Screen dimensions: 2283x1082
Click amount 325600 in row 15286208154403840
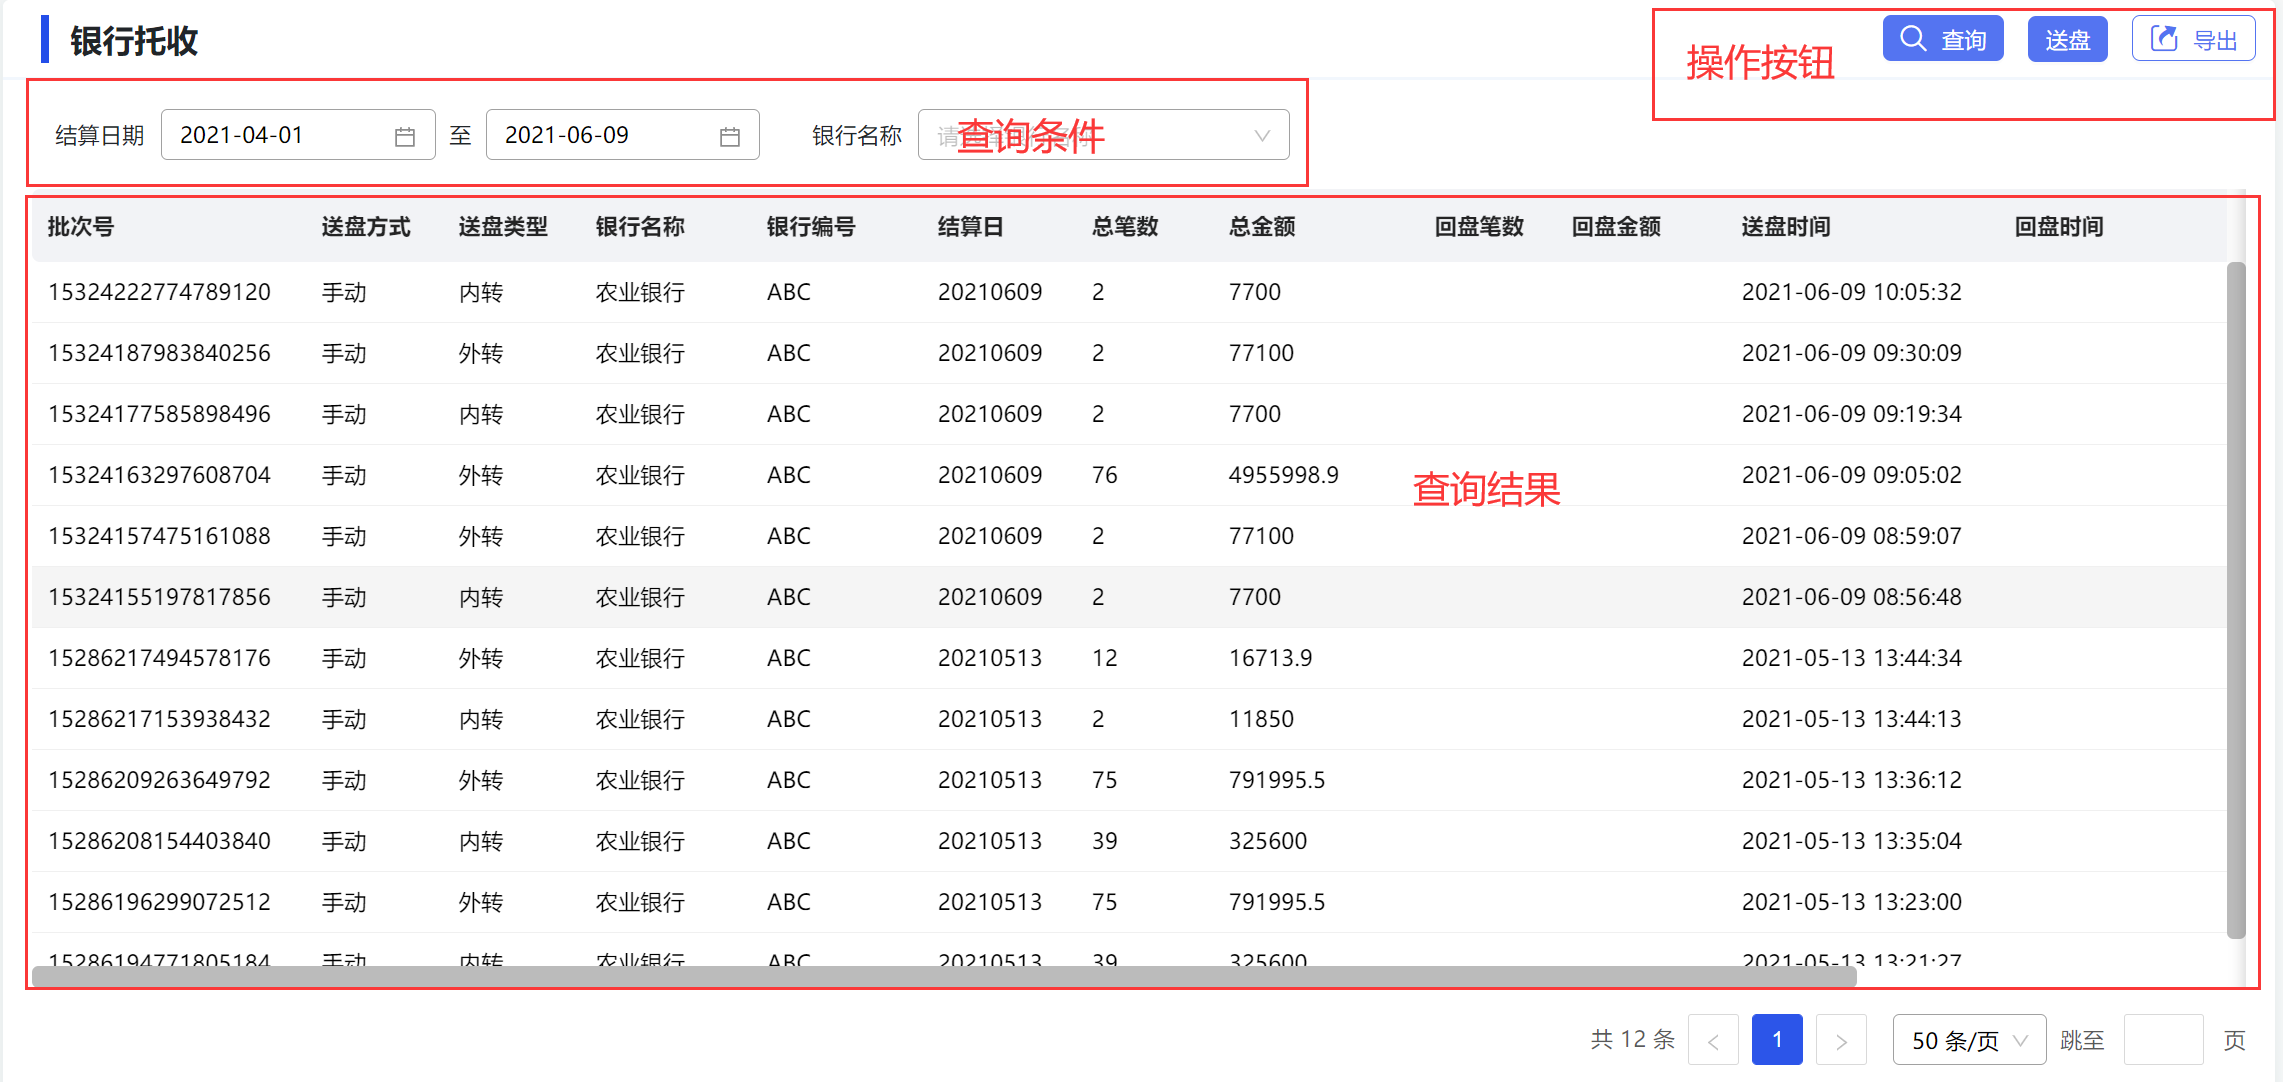[1268, 841]
